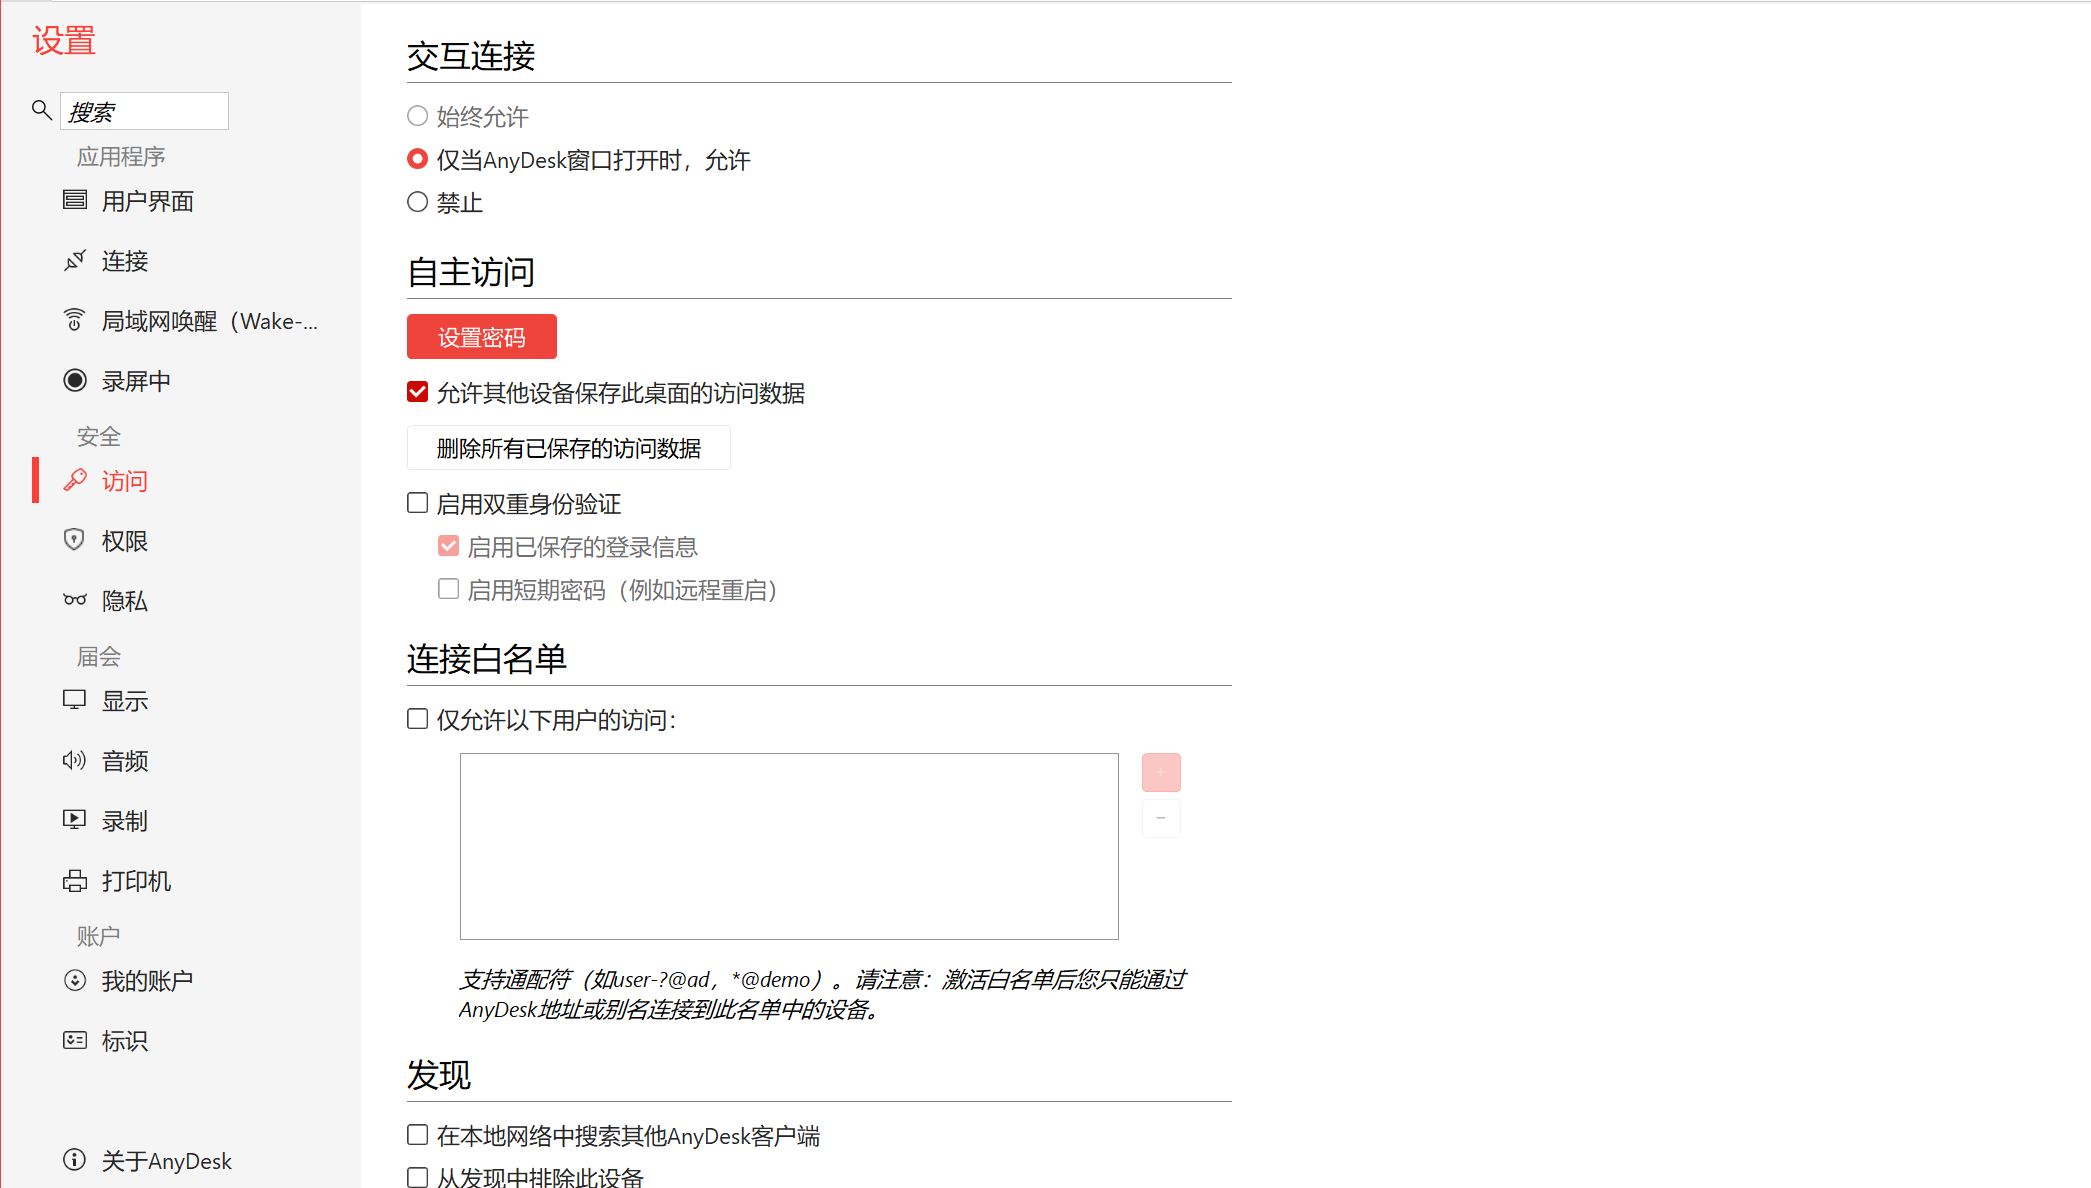Toggle 启用短期密码 checkbox
Screen dimensions: 2091x1188
coord(449,589)
